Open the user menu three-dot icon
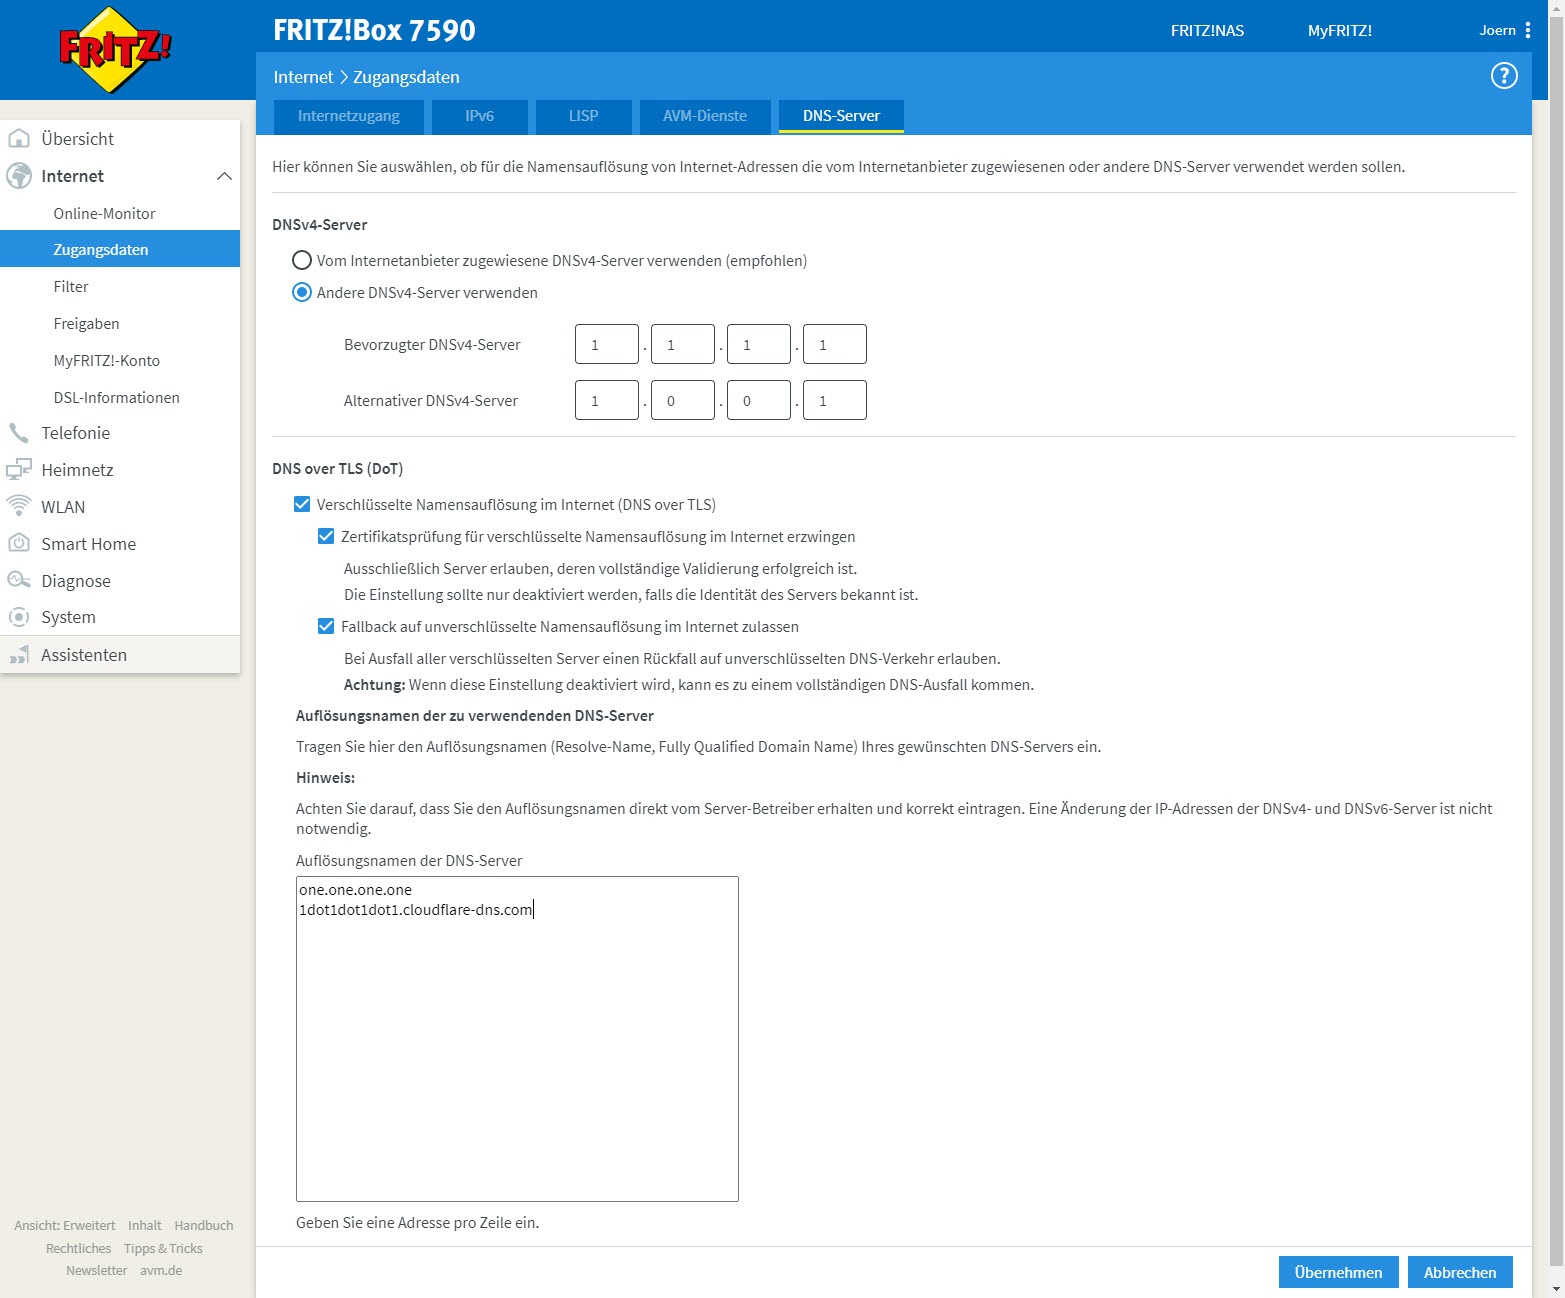1565x1298 pixels. 1528,30
